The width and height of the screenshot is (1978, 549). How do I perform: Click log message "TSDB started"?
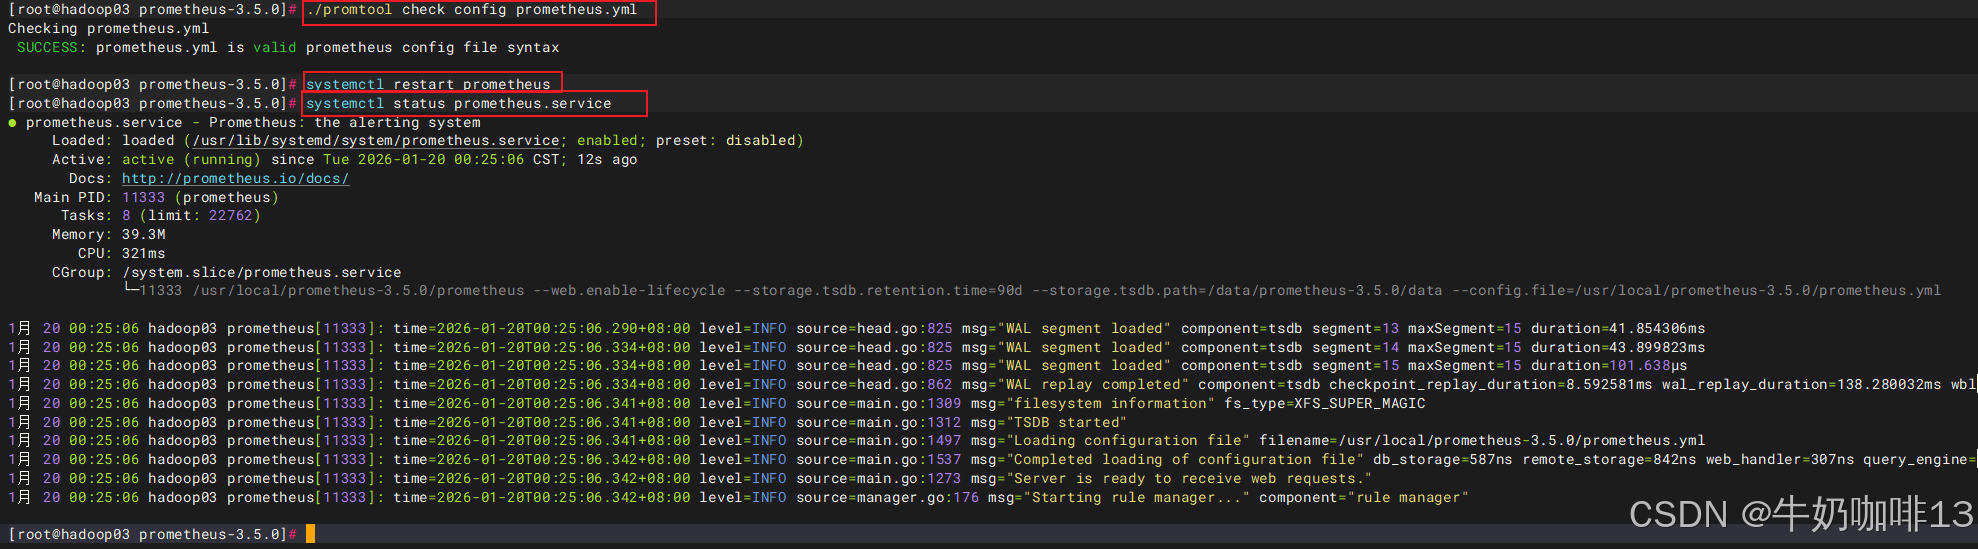tap(1066, 422)
